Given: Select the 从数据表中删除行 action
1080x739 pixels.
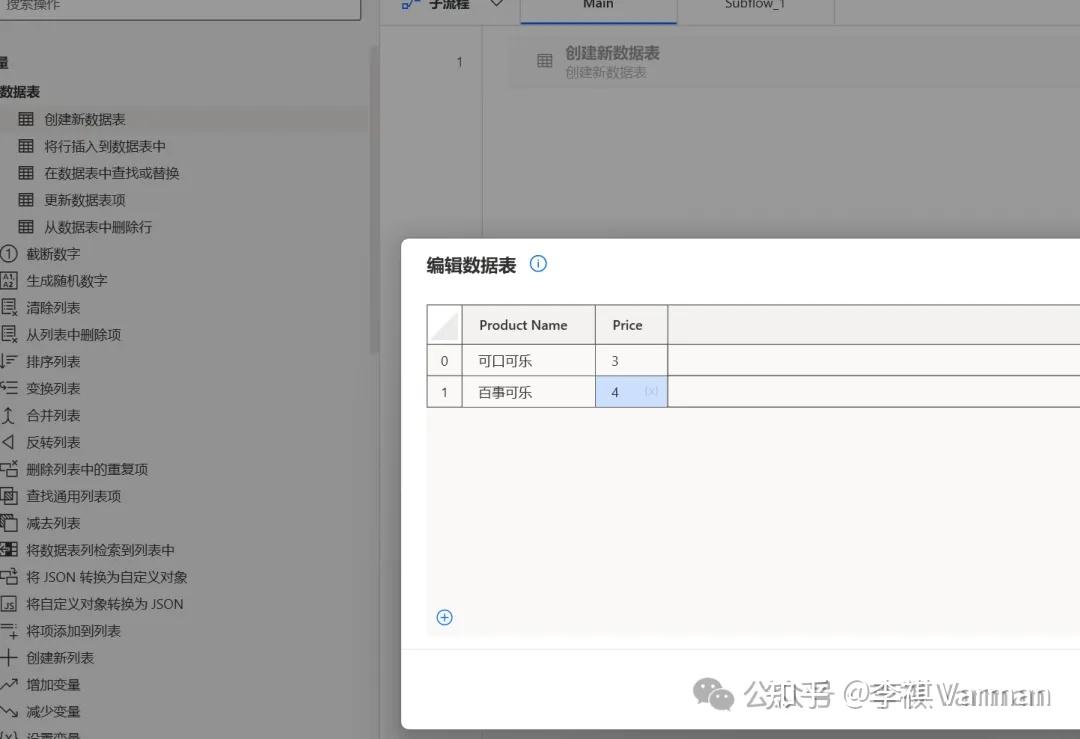Looking at the screenshot, I should click(100, 226).
